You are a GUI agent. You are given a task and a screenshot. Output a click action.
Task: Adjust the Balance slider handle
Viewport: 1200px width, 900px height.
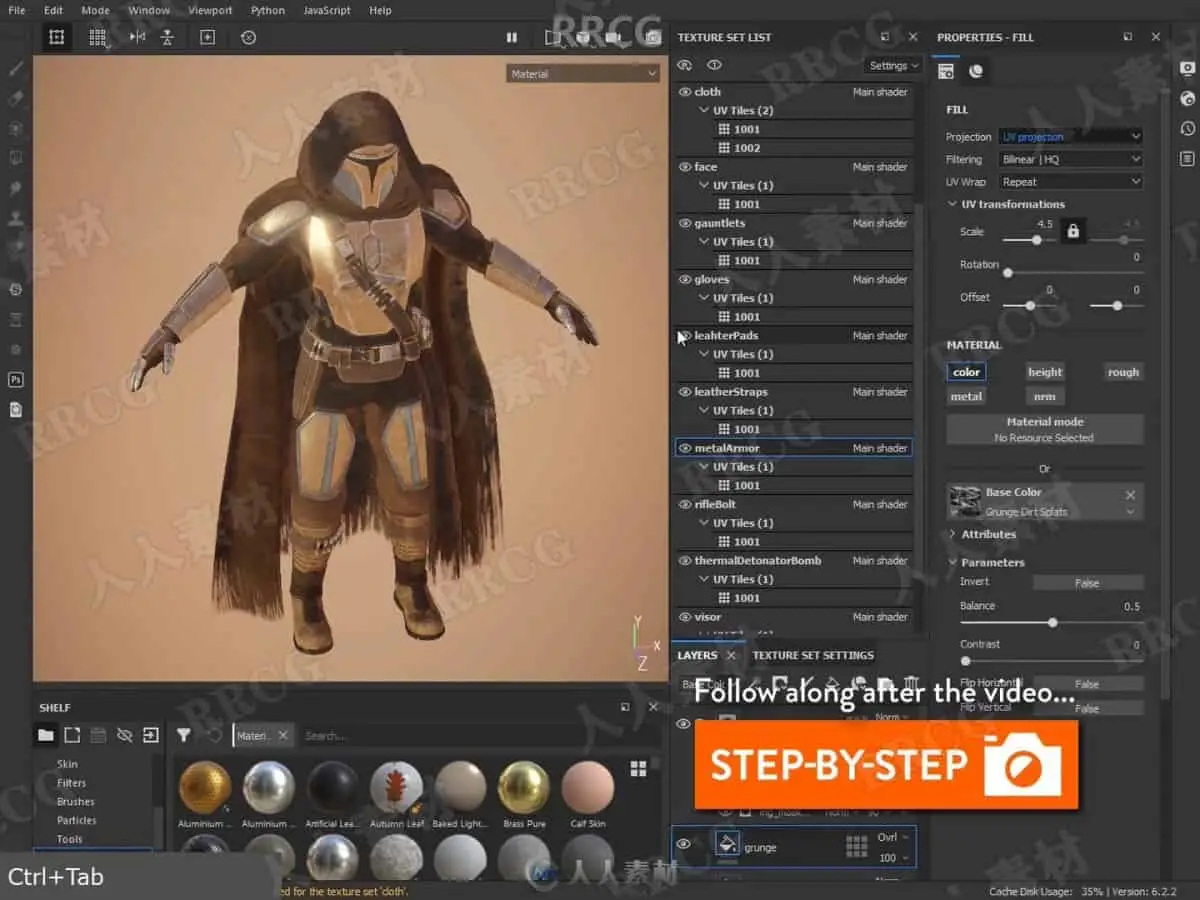coord(1053,622)
